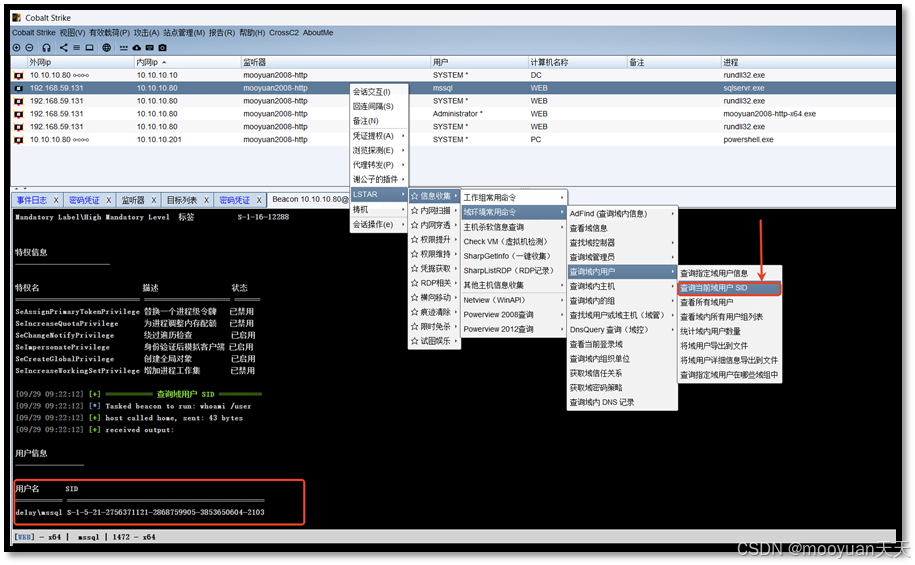This screenshot has width=915, height=565.
Task: Expand AdFind (查询域内信息) submenu
Action: pos(622,214)
